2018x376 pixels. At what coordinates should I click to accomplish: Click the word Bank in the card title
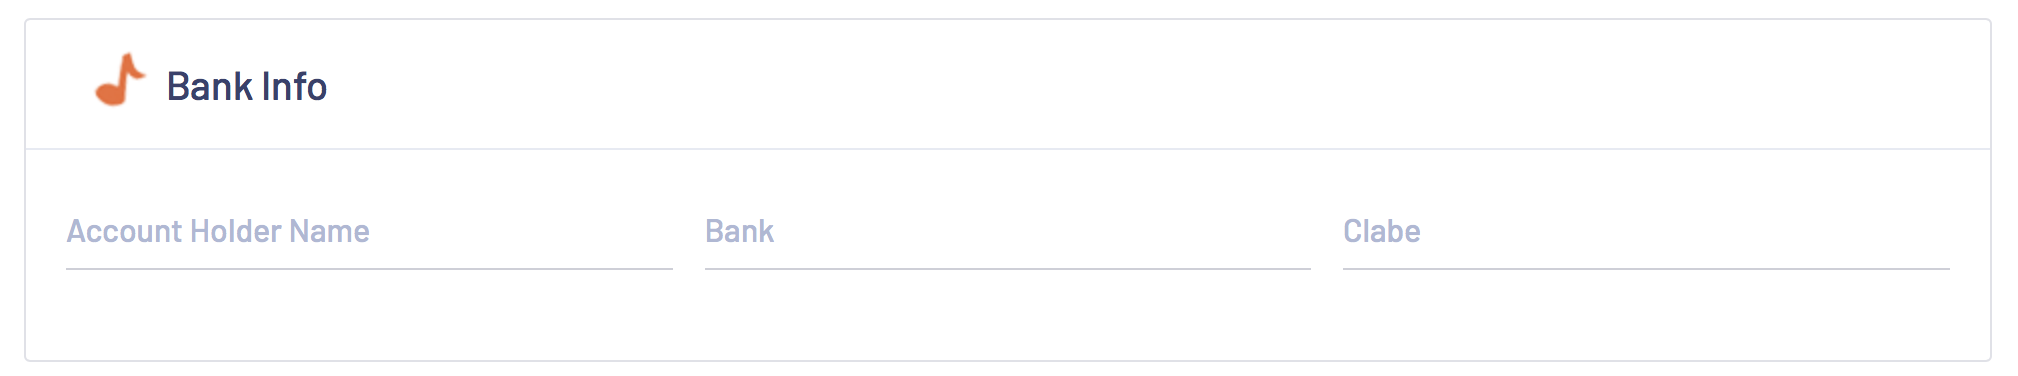pyautogui.click(x=209, y=87)
